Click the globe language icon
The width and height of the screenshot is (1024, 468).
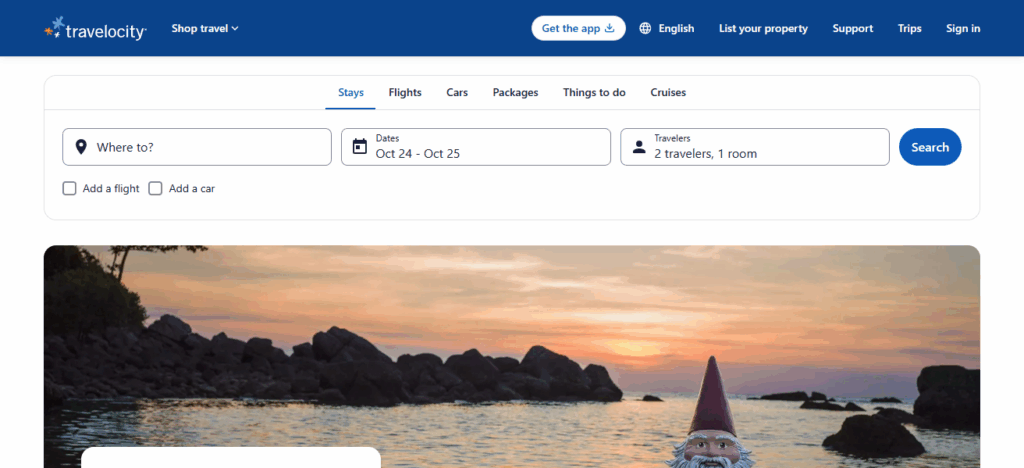point(645,28)
